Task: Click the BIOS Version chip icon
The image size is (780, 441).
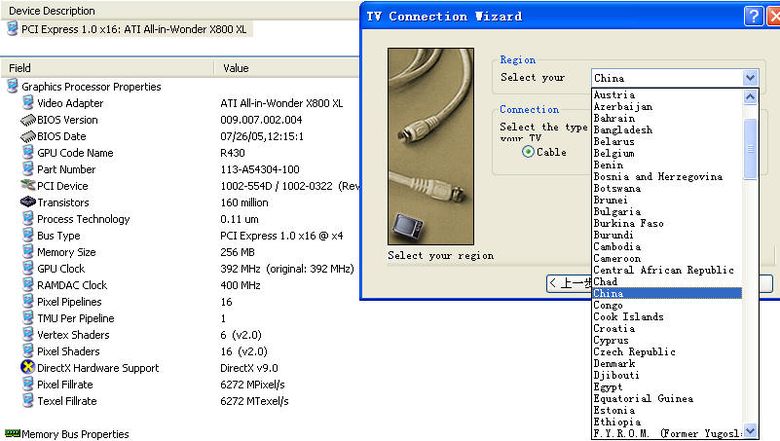Action: pyautogui.click(x=28, y=120)
